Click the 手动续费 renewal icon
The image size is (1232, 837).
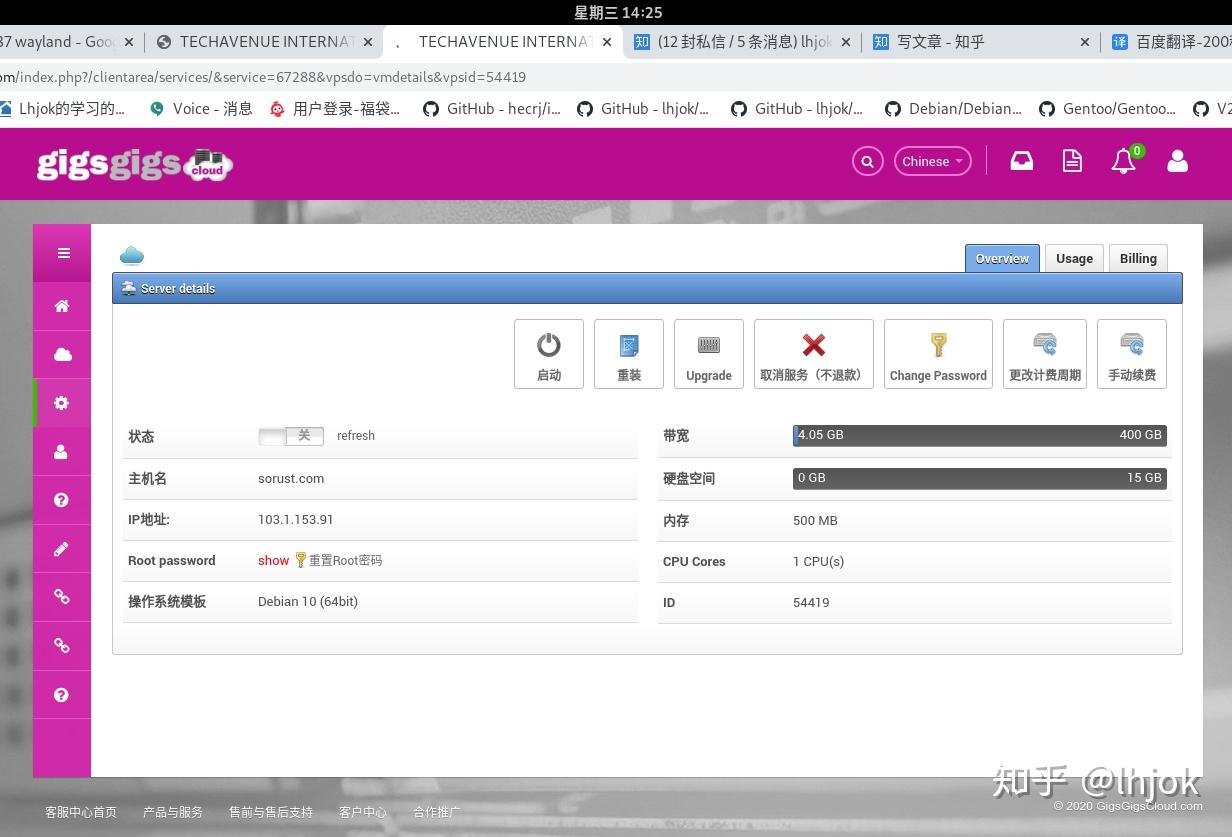click(x=1131, y=353)
